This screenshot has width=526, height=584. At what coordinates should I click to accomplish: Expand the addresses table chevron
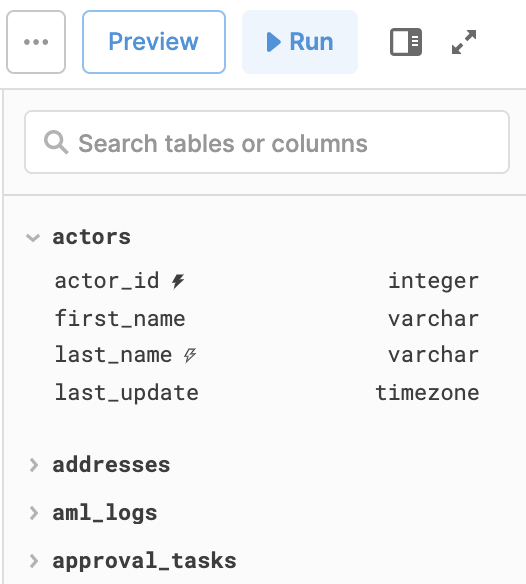click(34, 465)
